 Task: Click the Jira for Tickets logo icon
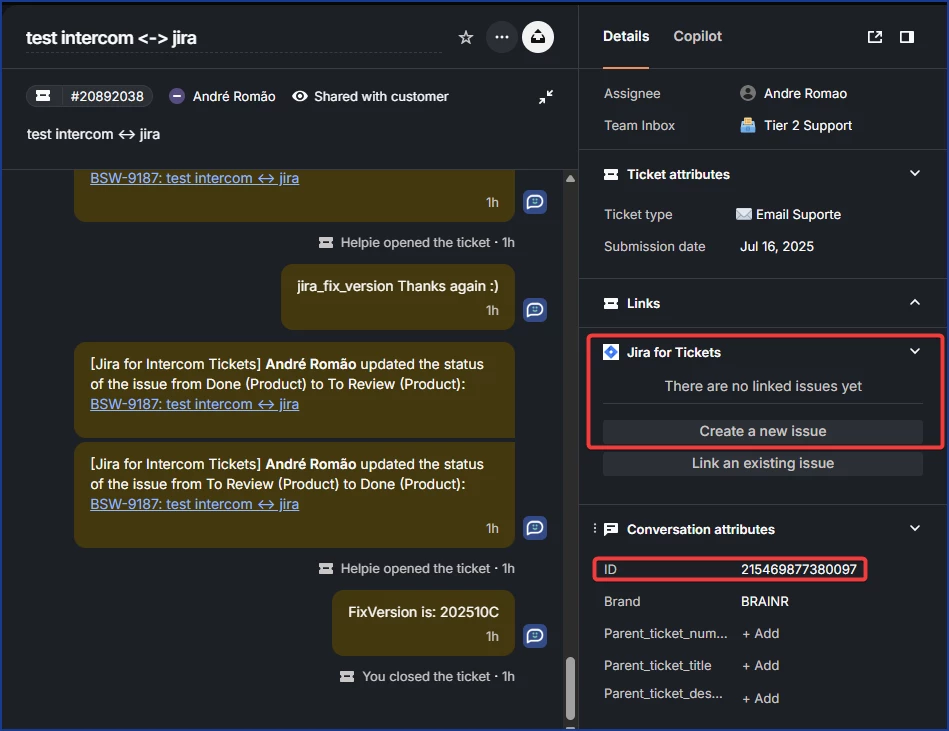point(611,352)
